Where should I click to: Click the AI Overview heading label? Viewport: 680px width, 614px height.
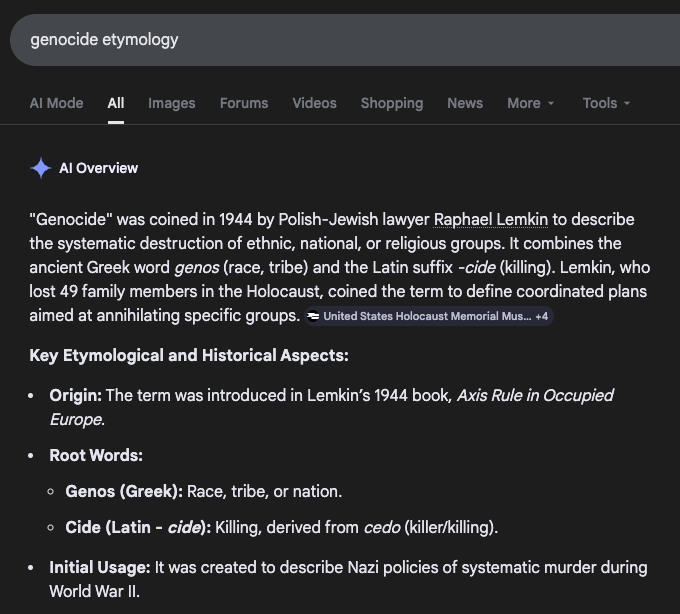pos(98,168)
